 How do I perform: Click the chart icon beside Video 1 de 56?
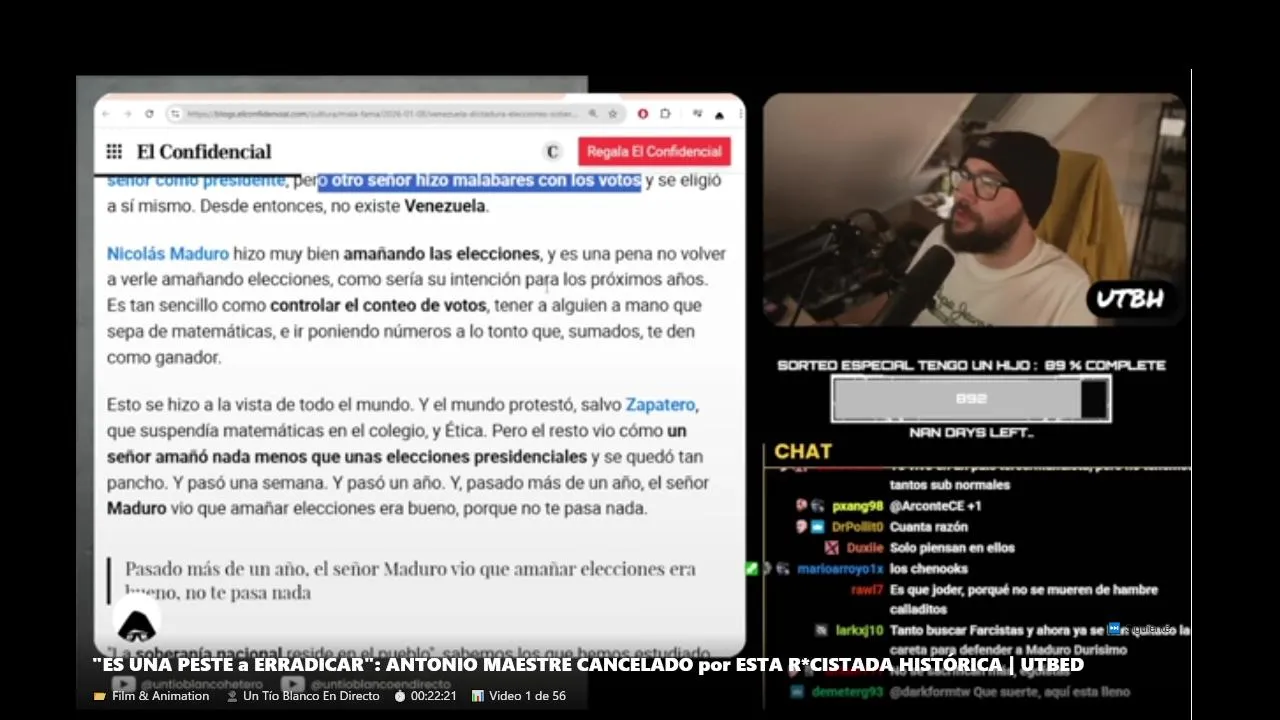(477, 696)
